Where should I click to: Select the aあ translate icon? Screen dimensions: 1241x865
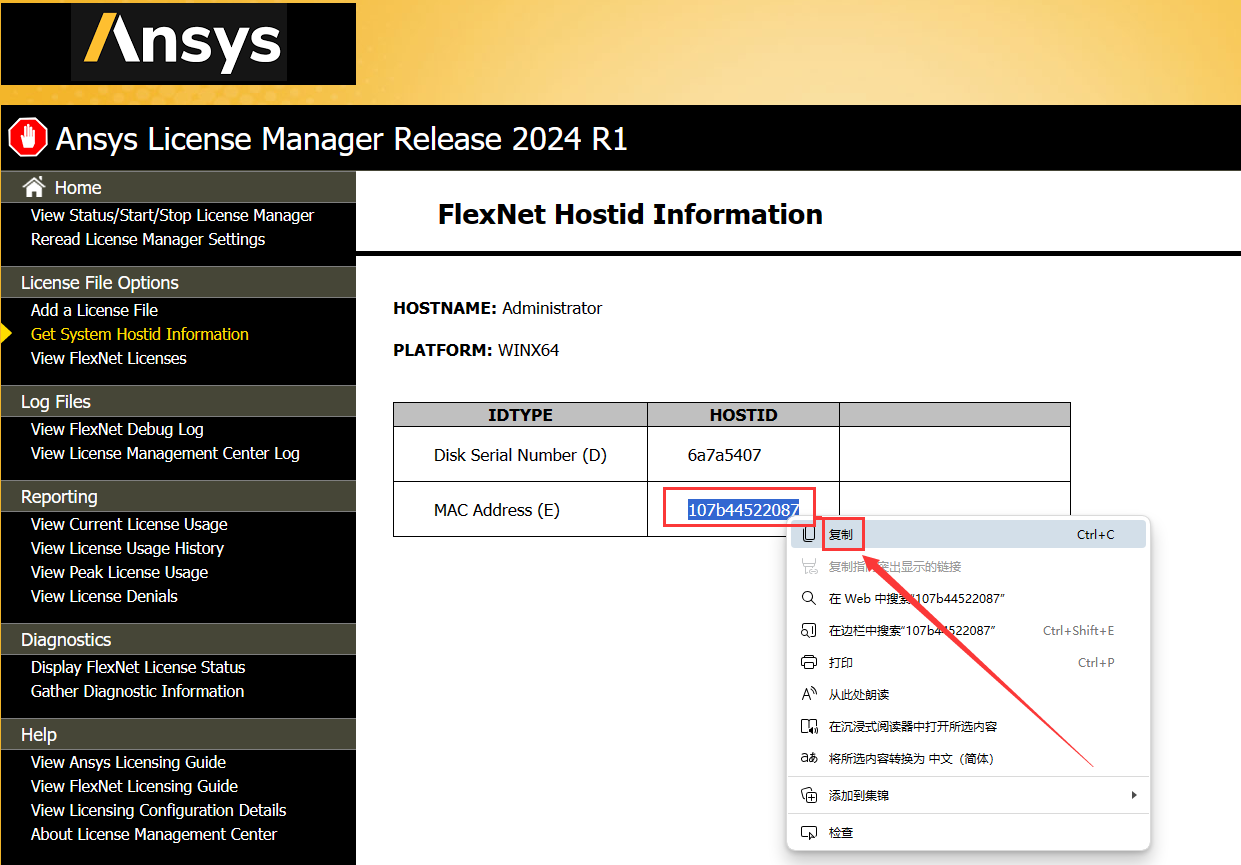click(x=810, y=758)
